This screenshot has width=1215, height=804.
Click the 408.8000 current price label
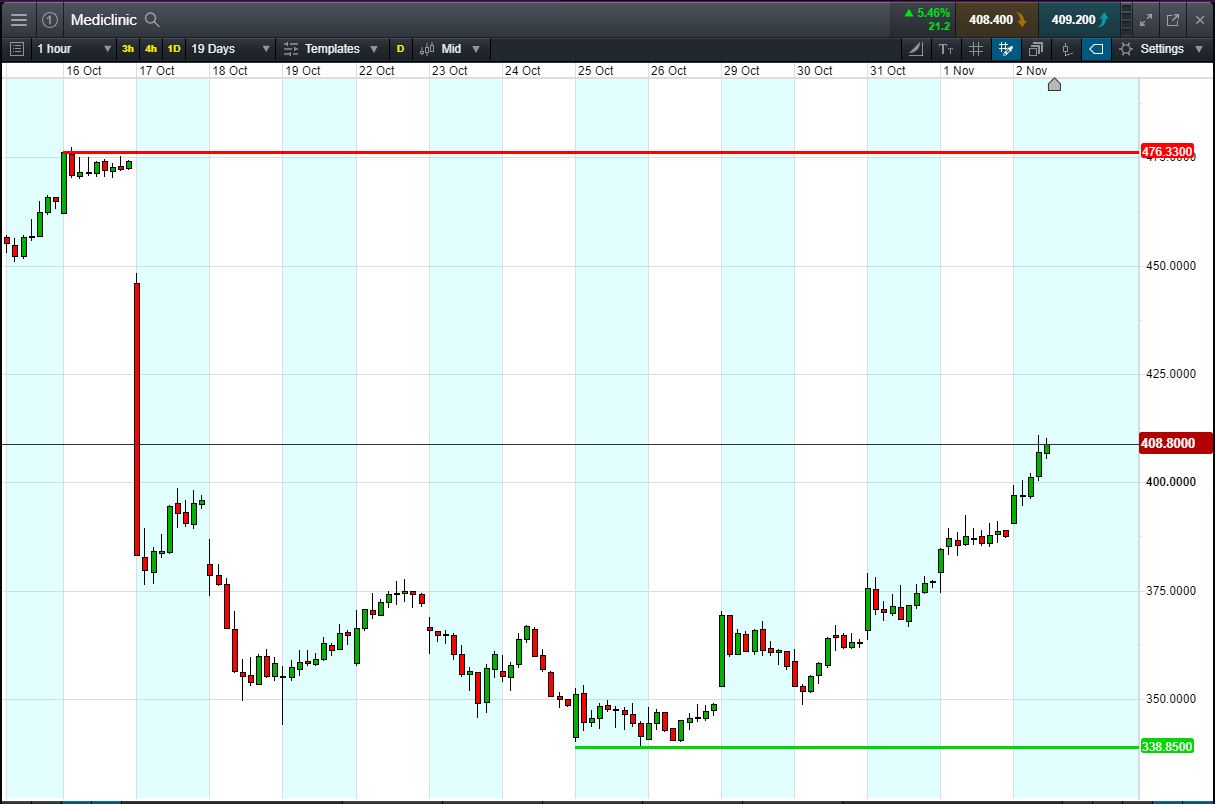click(1175, 443)
